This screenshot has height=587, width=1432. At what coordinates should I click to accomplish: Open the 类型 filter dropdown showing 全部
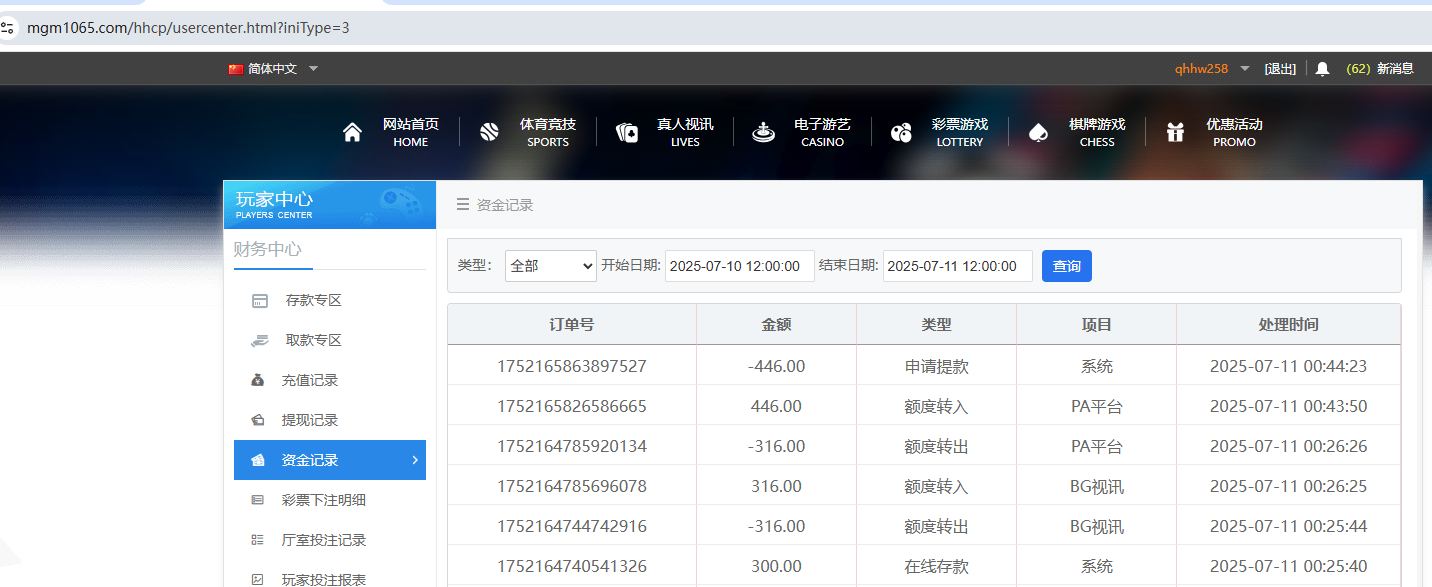pos(550,265)
